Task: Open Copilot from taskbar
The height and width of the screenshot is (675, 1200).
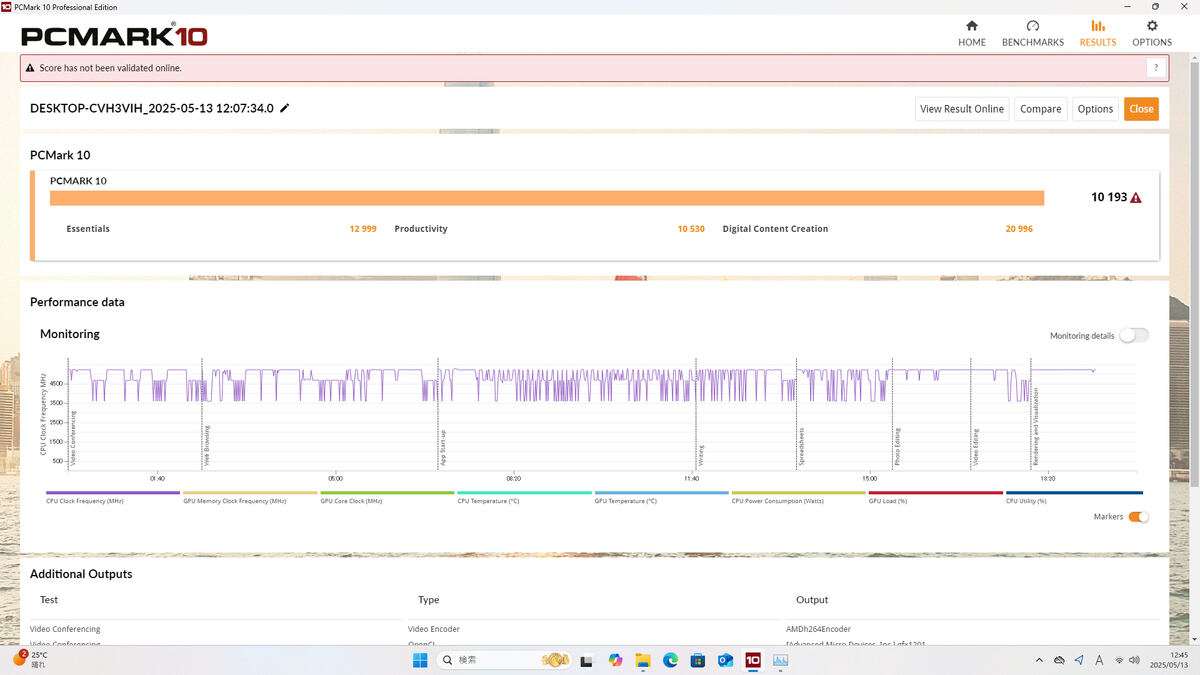Action: point(615,660)
